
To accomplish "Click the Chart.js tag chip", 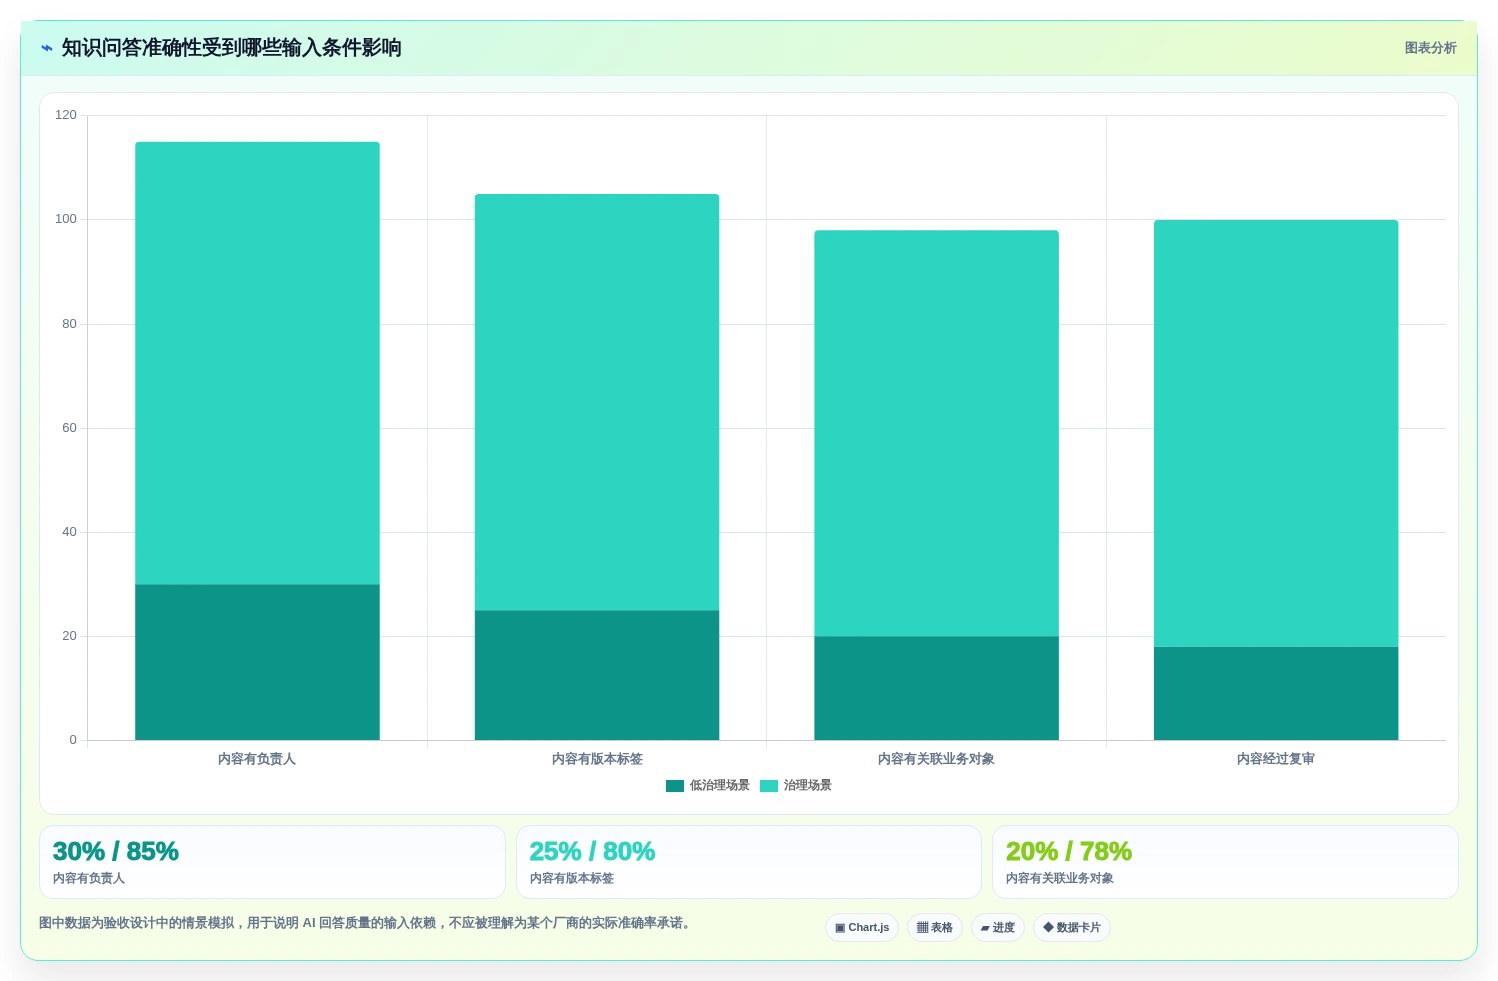I will [x=862, y=928].
